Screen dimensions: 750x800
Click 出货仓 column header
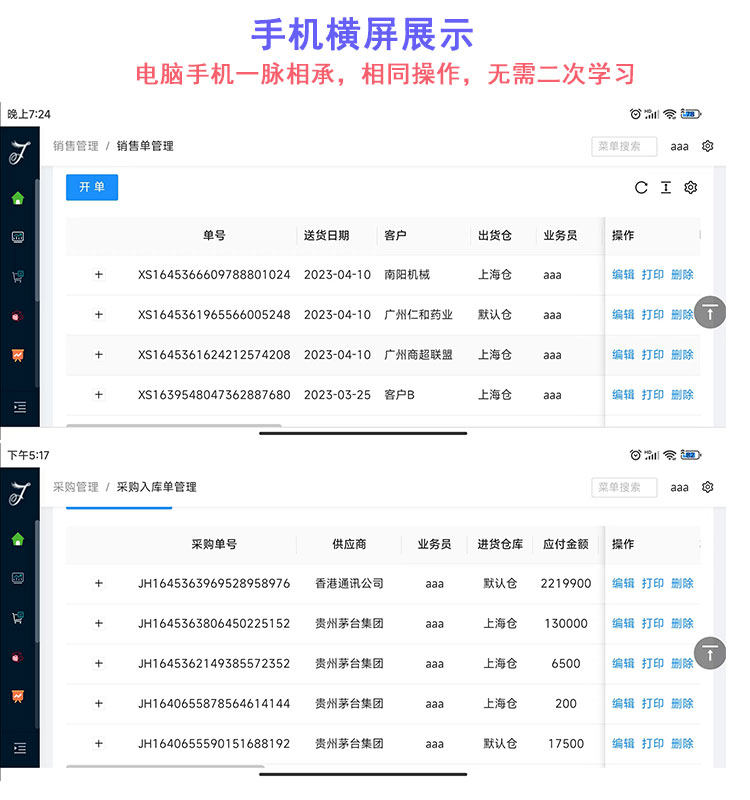pos(495,235)
